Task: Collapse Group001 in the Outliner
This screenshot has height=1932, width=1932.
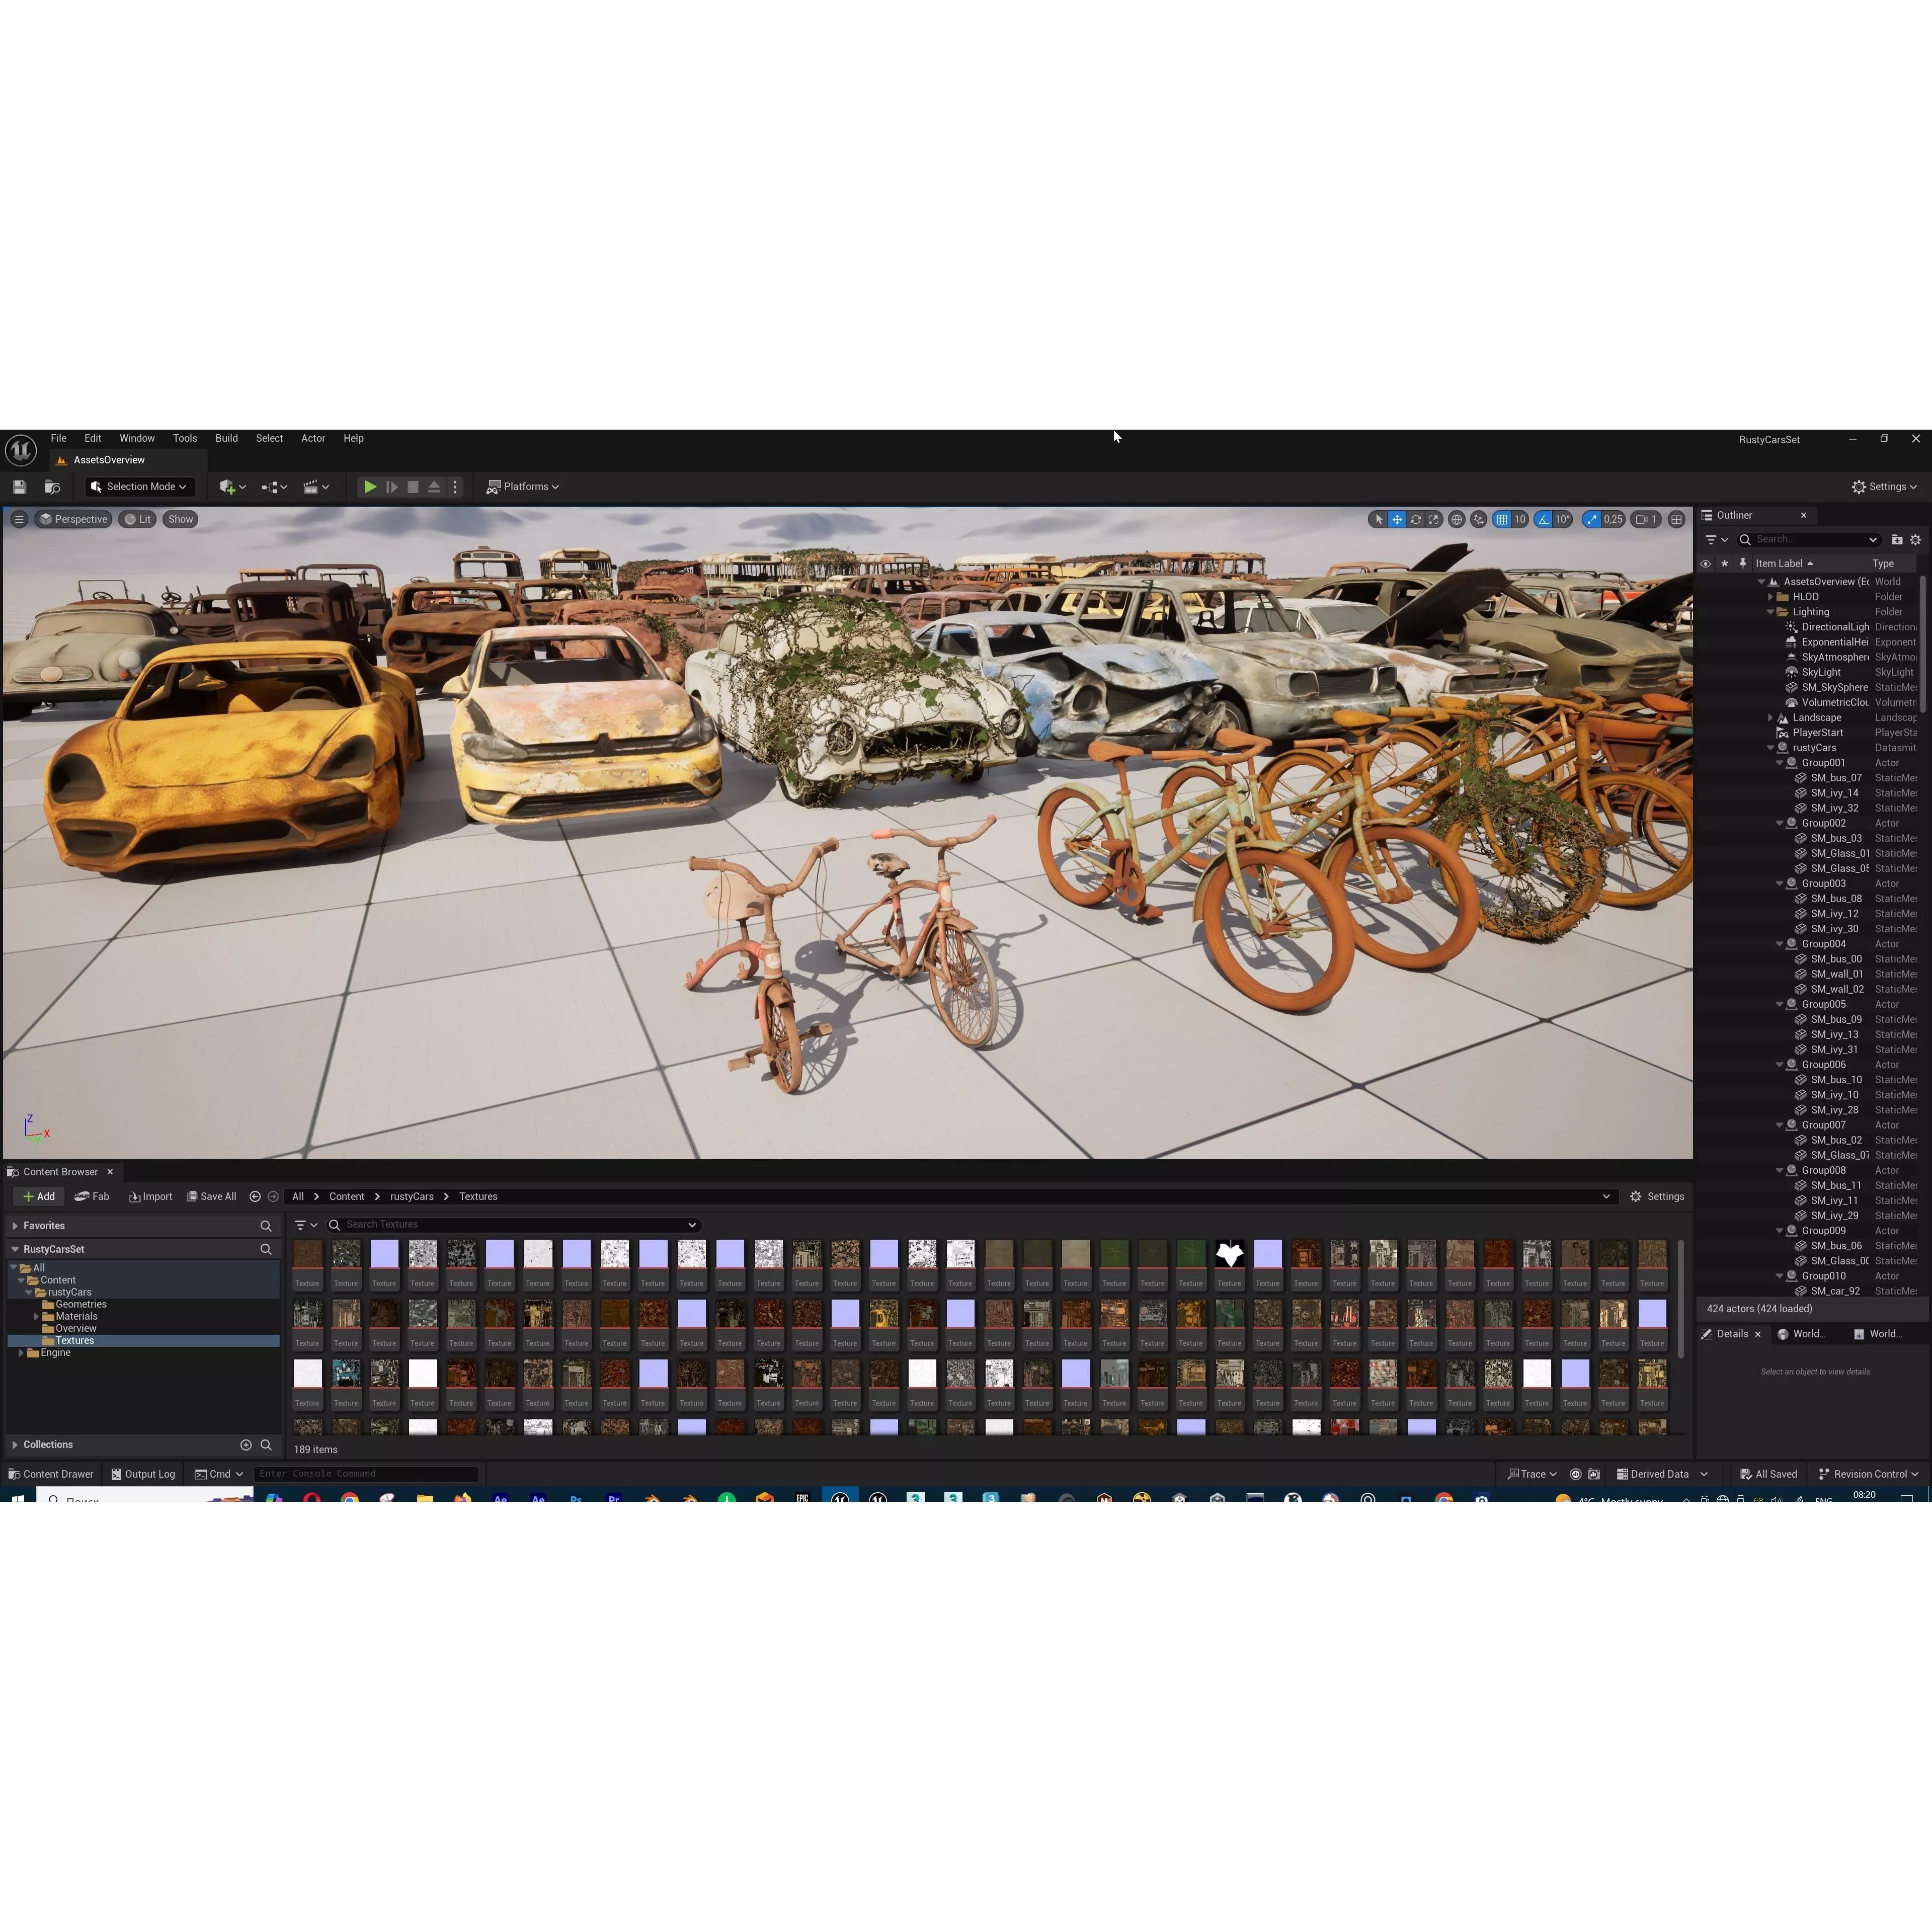Action: (1780, 763)
